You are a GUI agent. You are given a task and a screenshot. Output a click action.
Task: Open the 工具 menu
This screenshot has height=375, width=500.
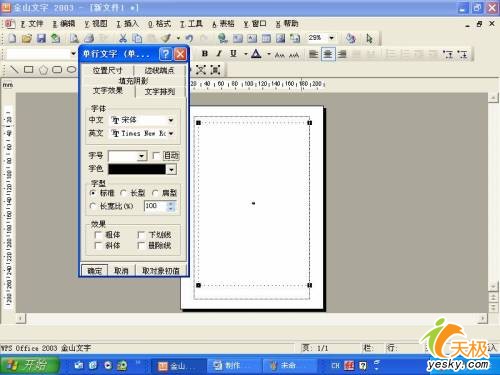tap(191, 24)
